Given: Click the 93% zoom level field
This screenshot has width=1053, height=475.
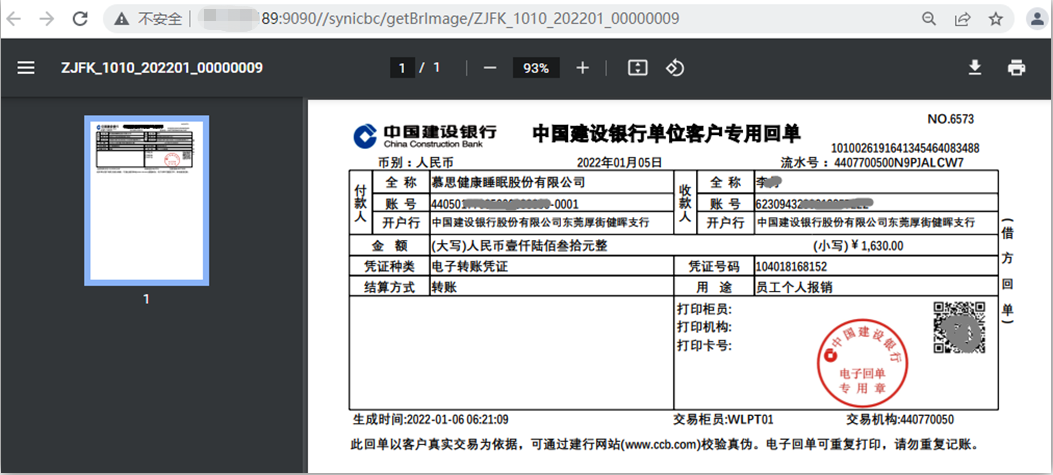Looking at the screenshot, I should (x=536, y=68).
